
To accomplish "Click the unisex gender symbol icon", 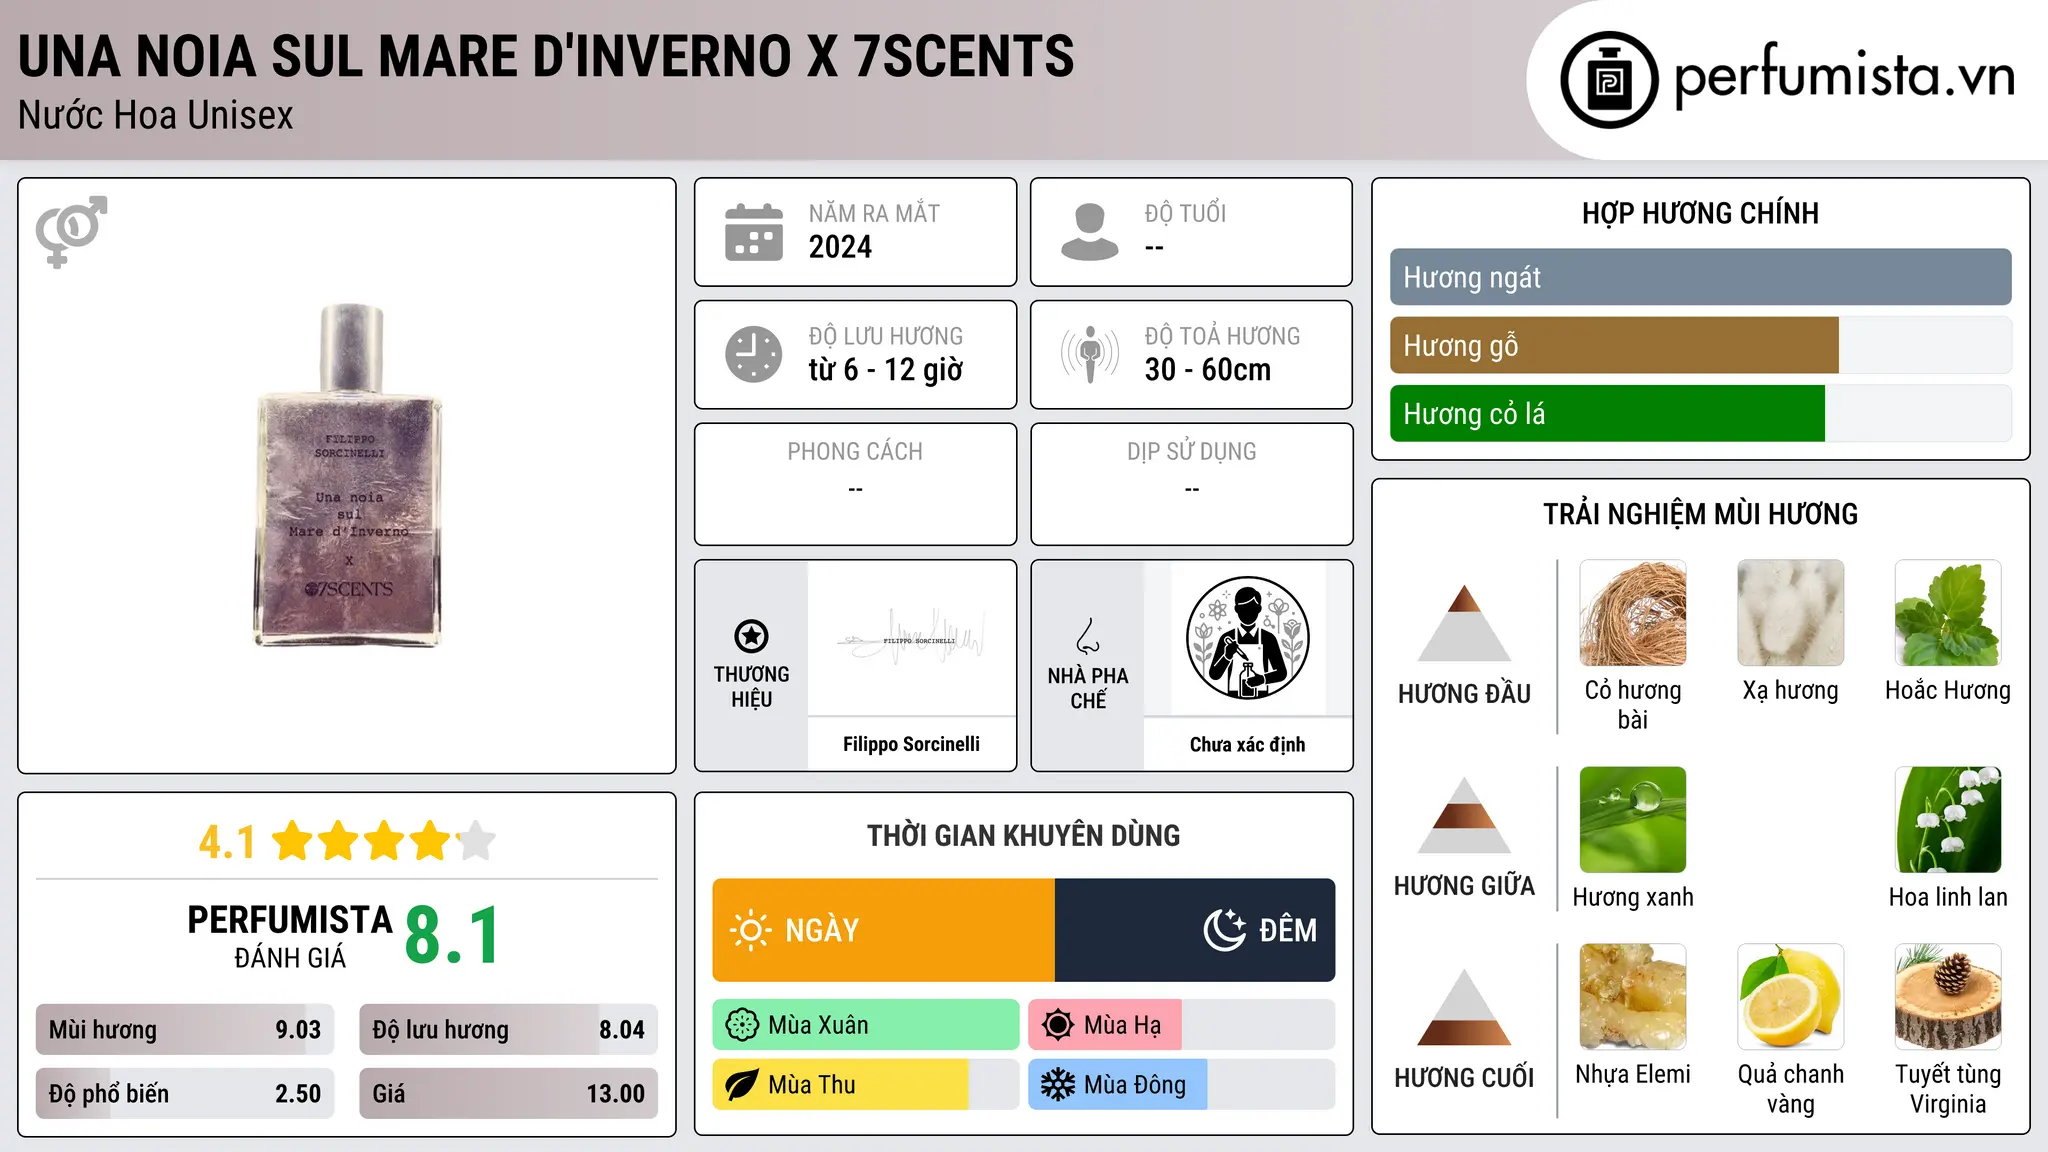I will [x=71, y=232].
